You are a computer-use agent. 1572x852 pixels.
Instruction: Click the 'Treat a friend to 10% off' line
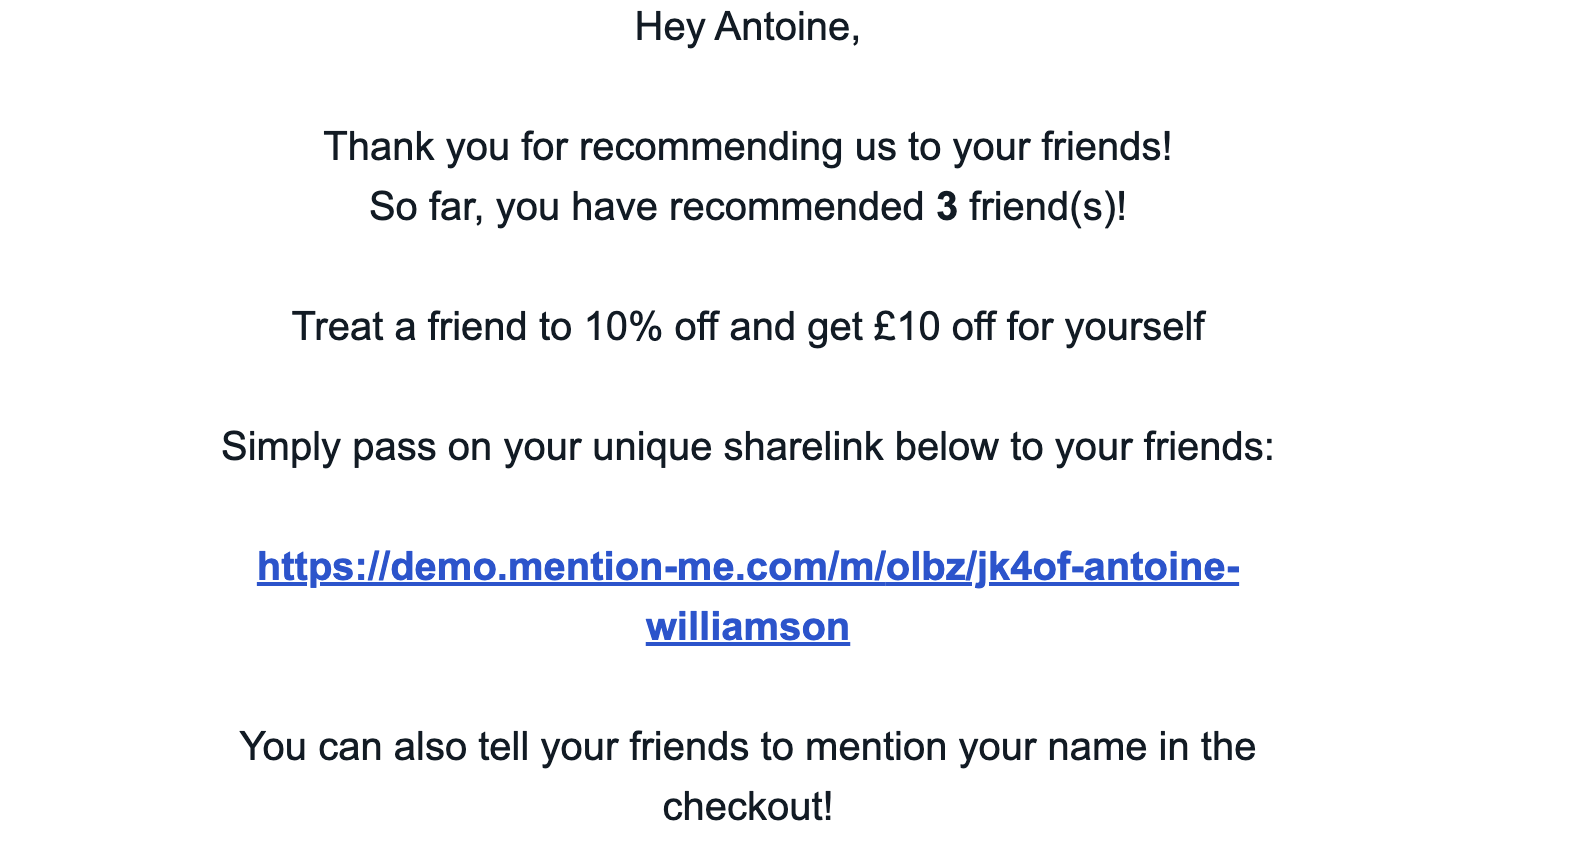(748, 327)
